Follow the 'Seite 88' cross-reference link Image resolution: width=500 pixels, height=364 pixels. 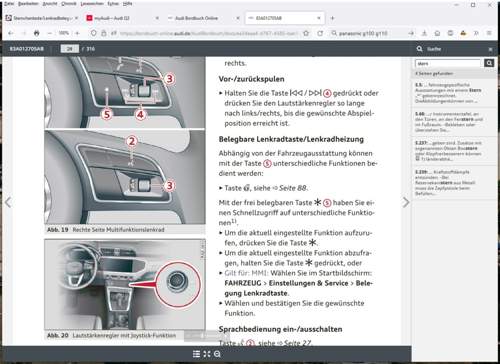coord(293,188)
